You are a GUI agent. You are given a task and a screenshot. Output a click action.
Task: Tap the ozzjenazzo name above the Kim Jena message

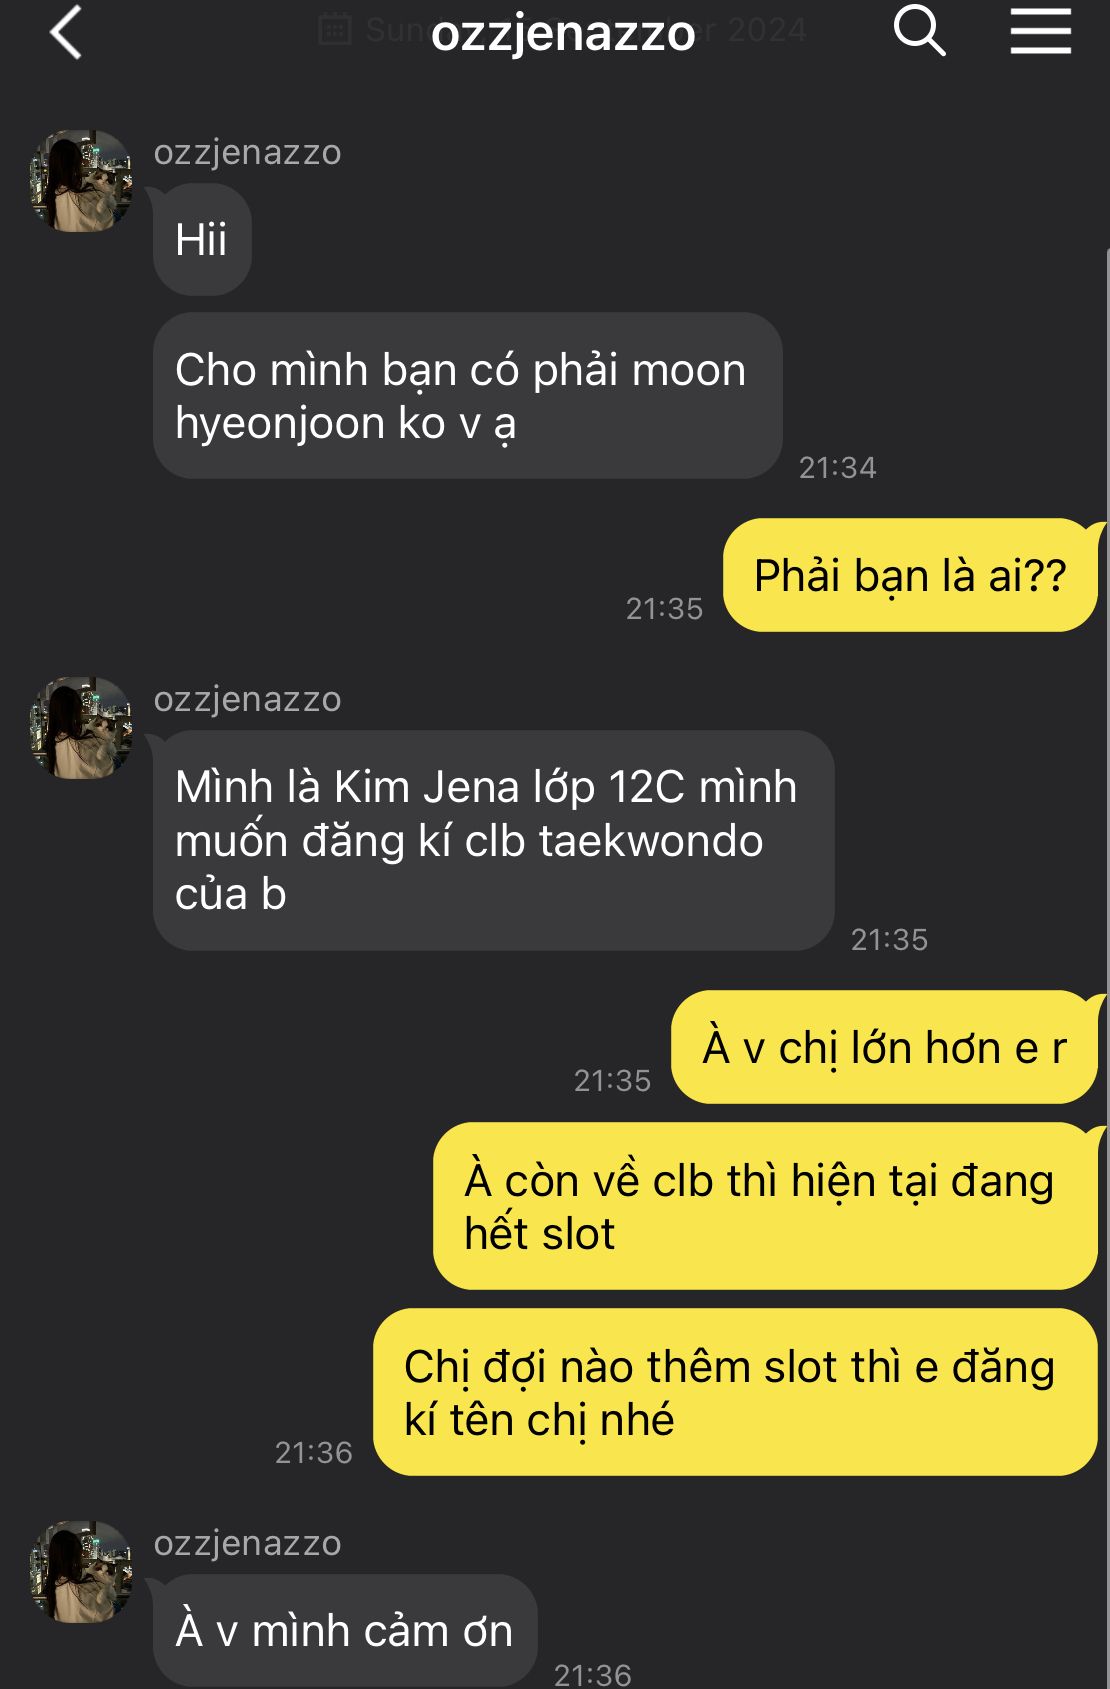click(x=247, y=699)
